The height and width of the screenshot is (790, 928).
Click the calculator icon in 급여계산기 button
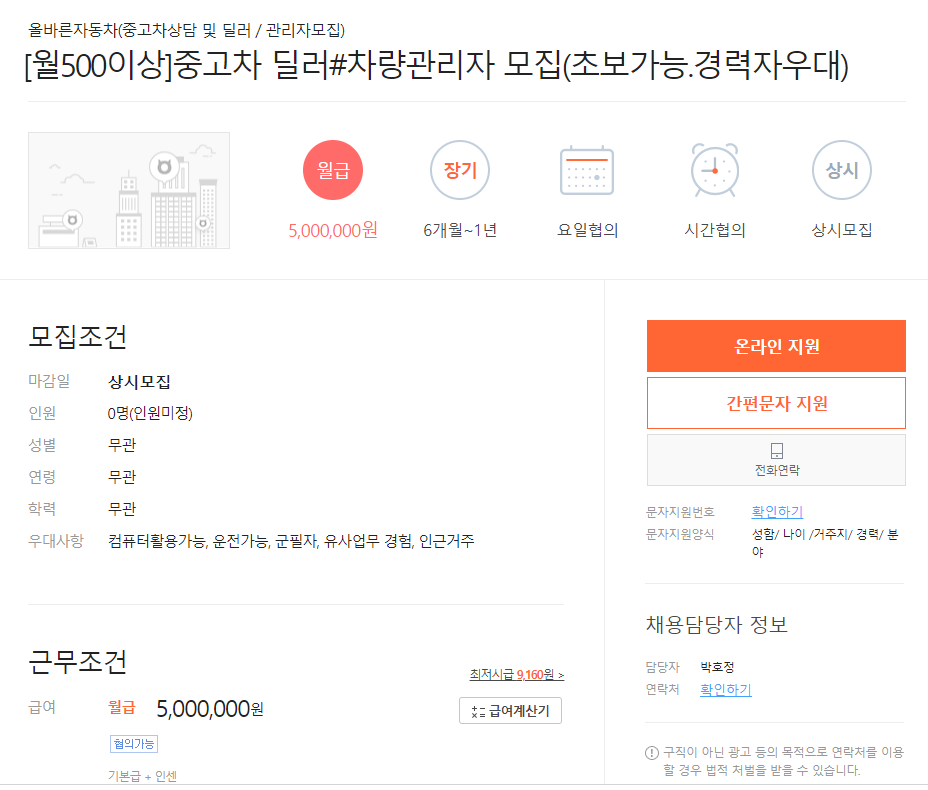(x=478, y=712)
